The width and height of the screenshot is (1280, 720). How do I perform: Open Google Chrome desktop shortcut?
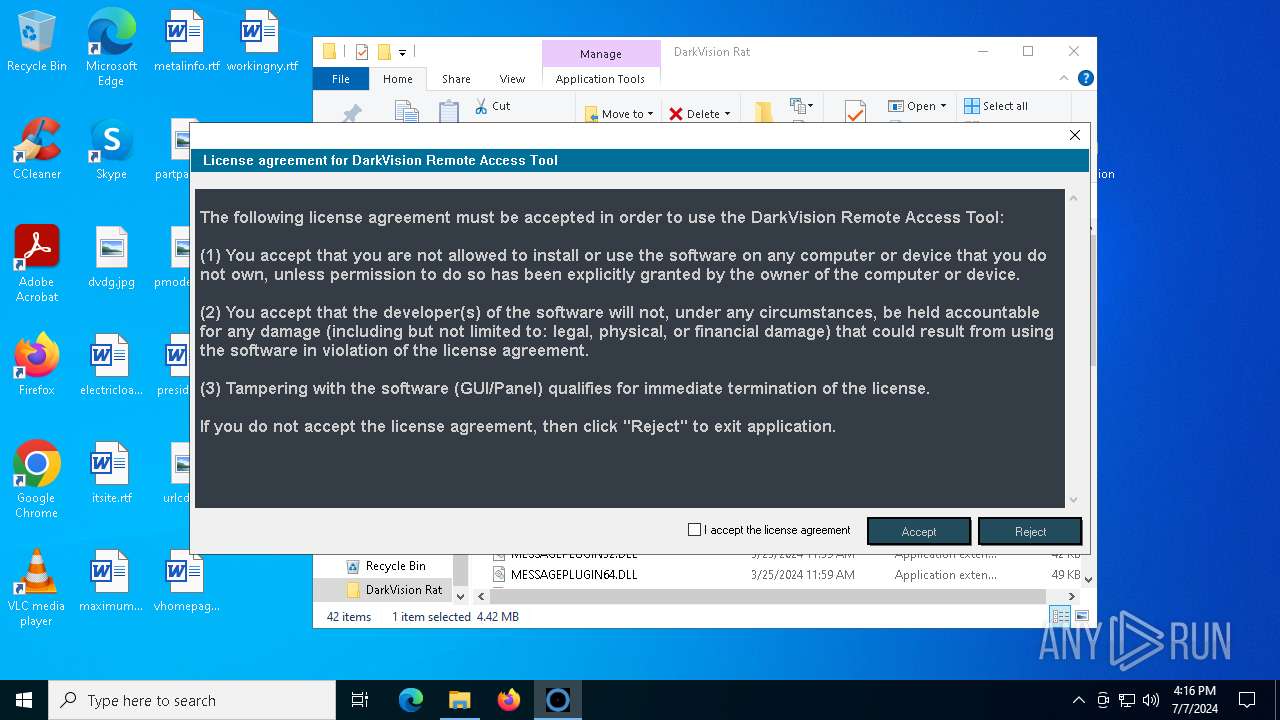point(37,479)
